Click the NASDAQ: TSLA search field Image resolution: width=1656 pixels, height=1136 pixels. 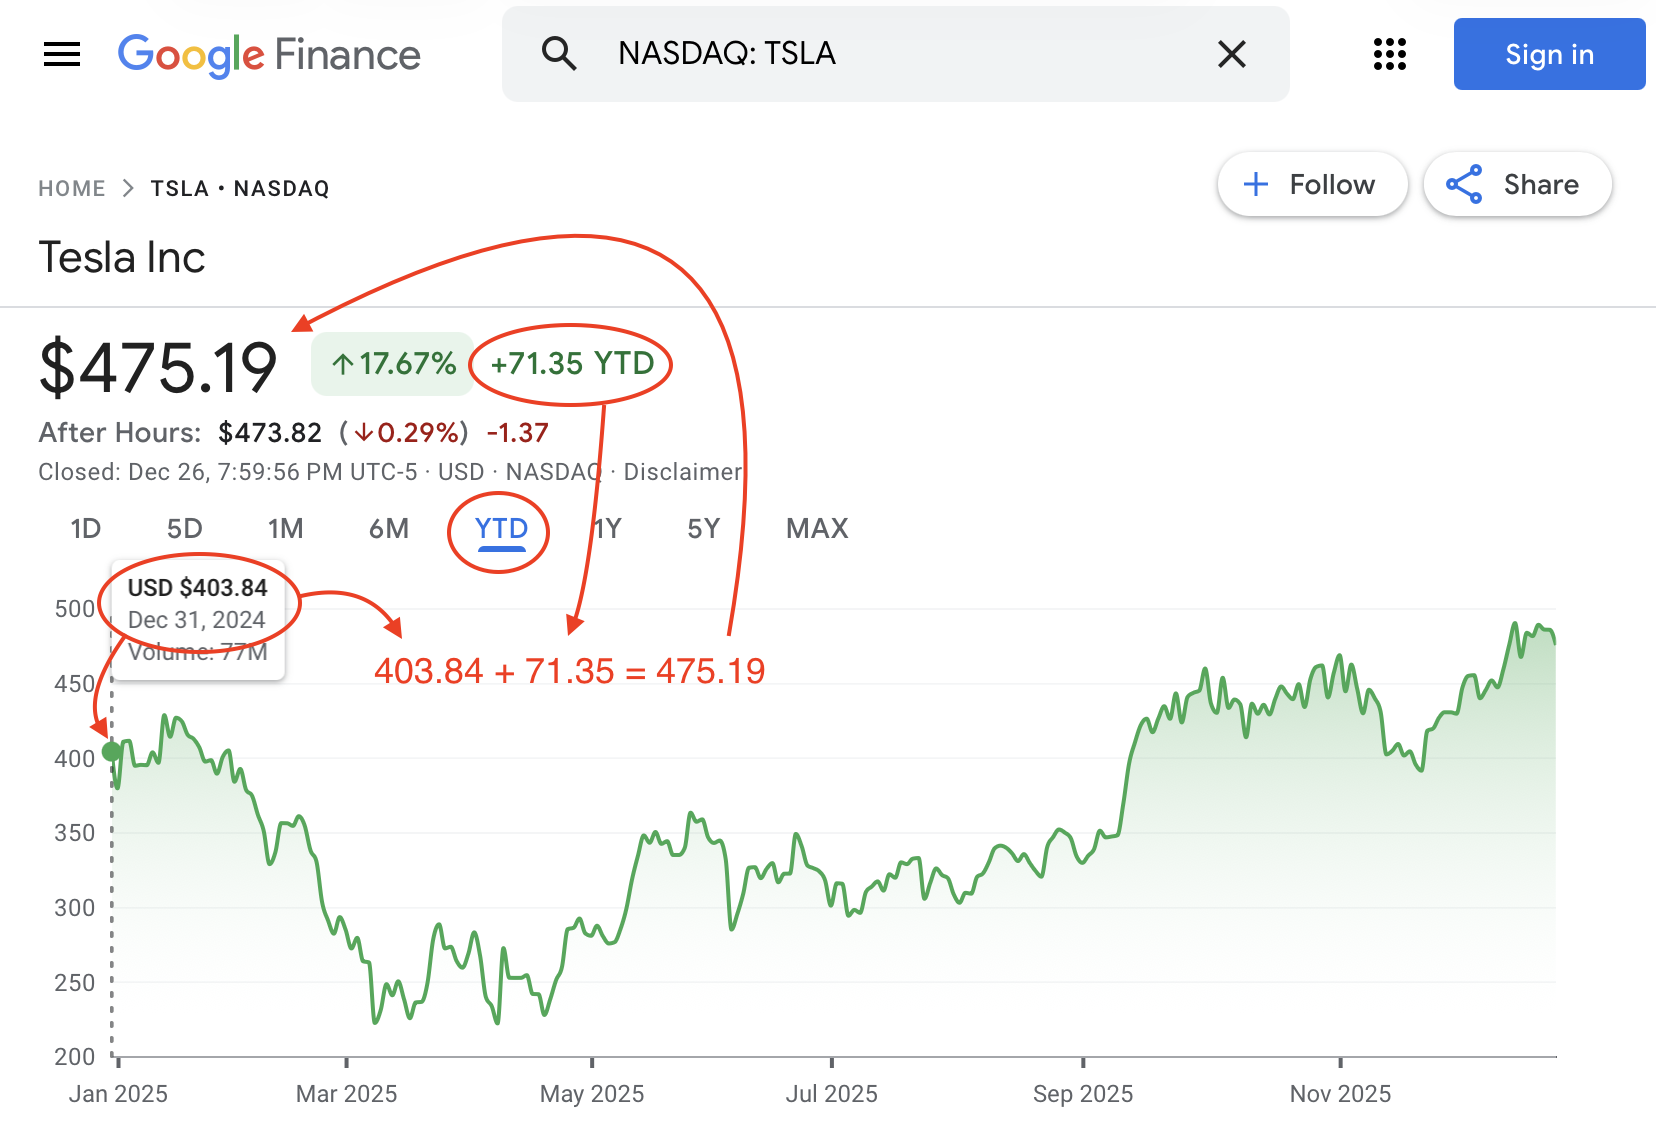tap(900, 54)
